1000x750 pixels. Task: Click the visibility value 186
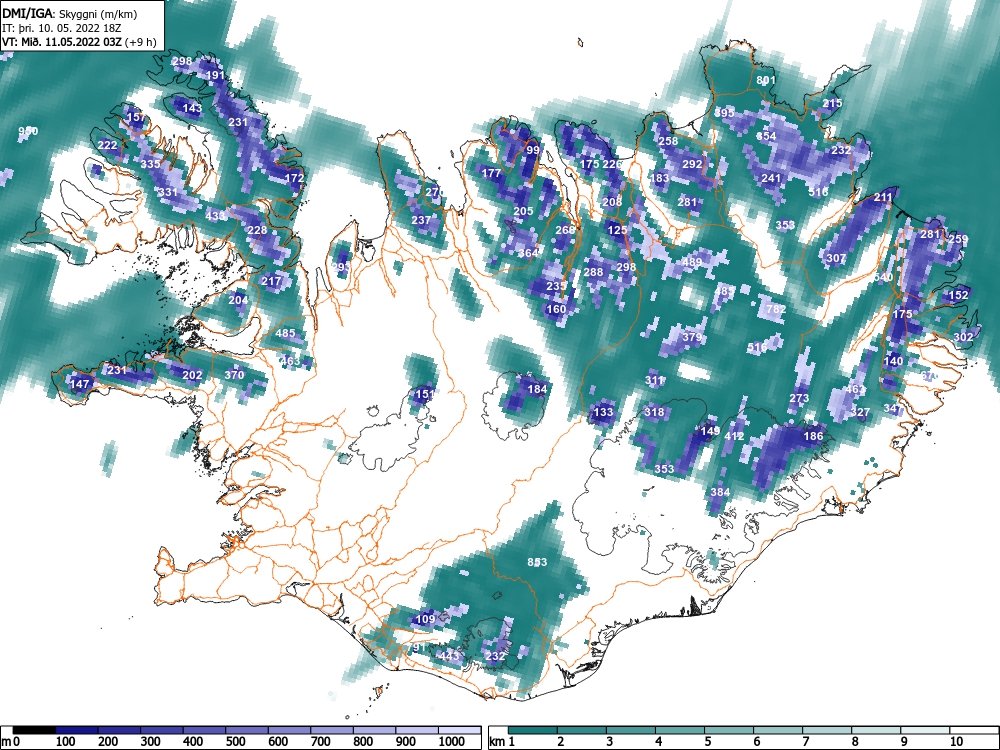tap(813, 436)
